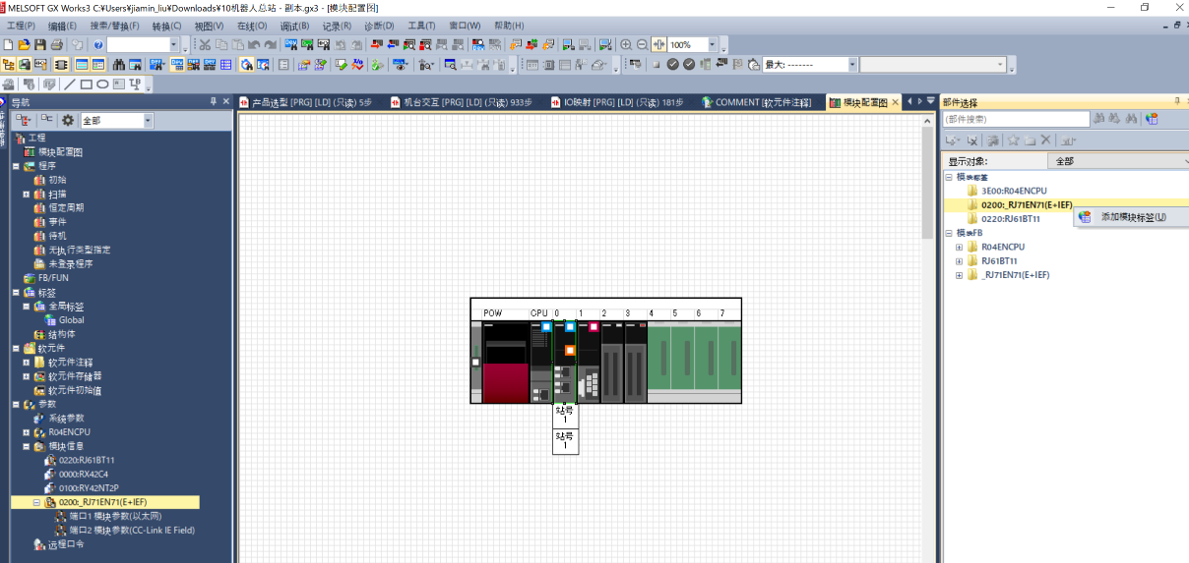
Task: Click the zoom in magnifier icon
Action: (626, 45)
